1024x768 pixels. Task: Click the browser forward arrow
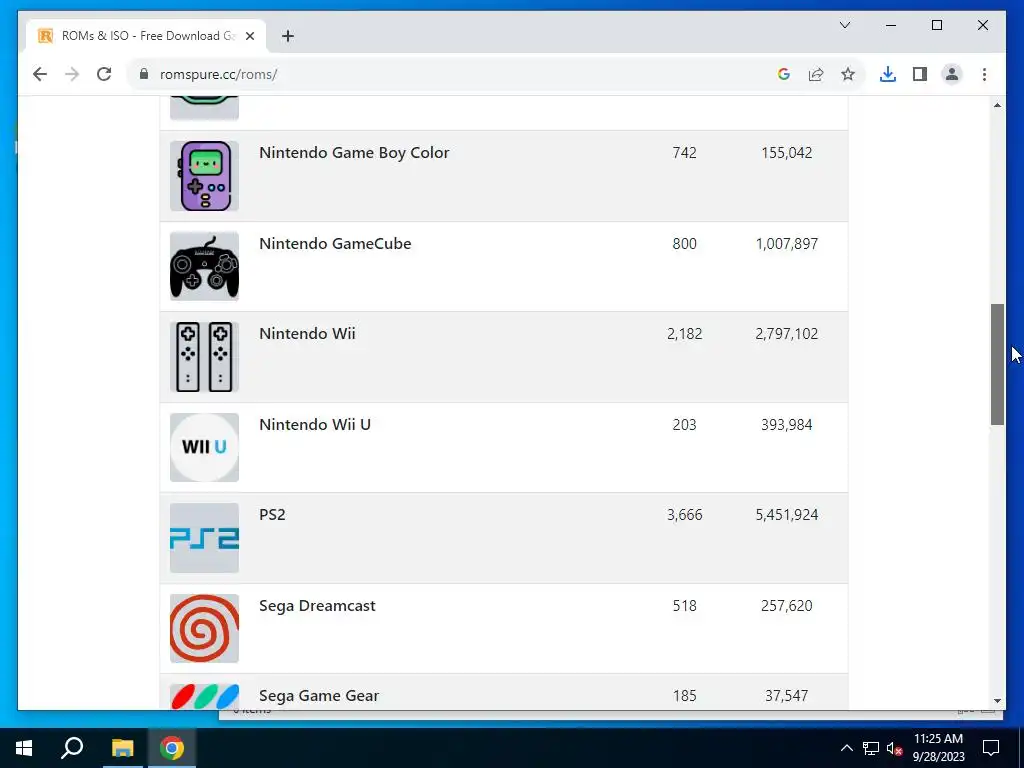tap(72, 74)
